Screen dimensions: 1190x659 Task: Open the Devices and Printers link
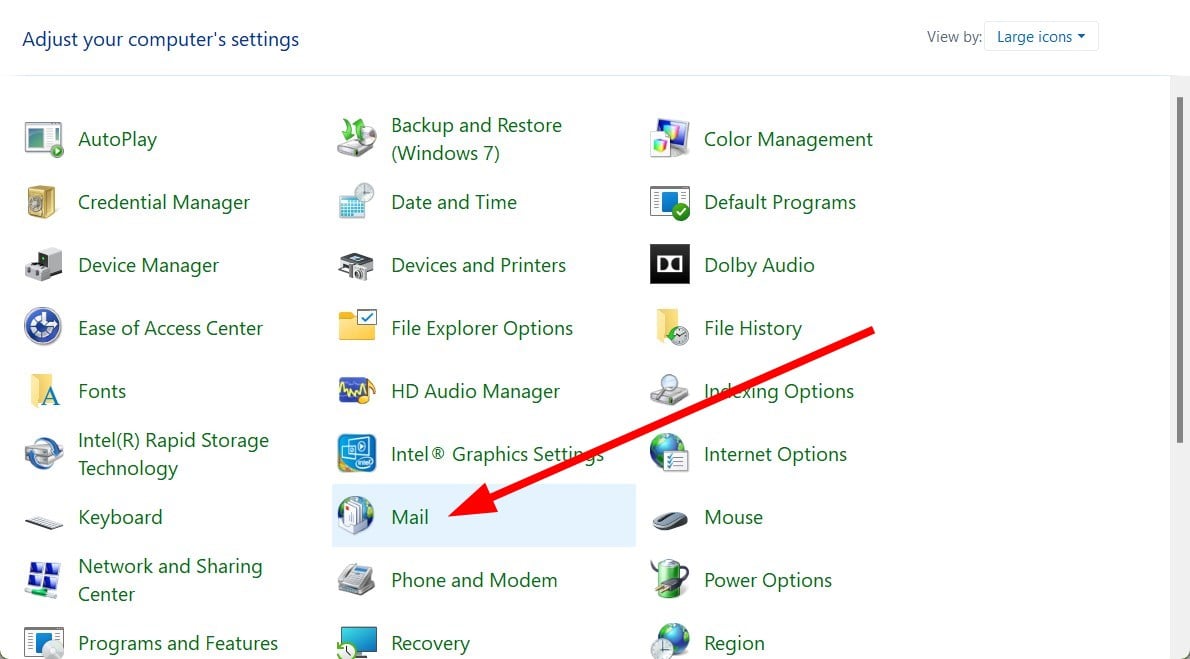click(479, 265)
